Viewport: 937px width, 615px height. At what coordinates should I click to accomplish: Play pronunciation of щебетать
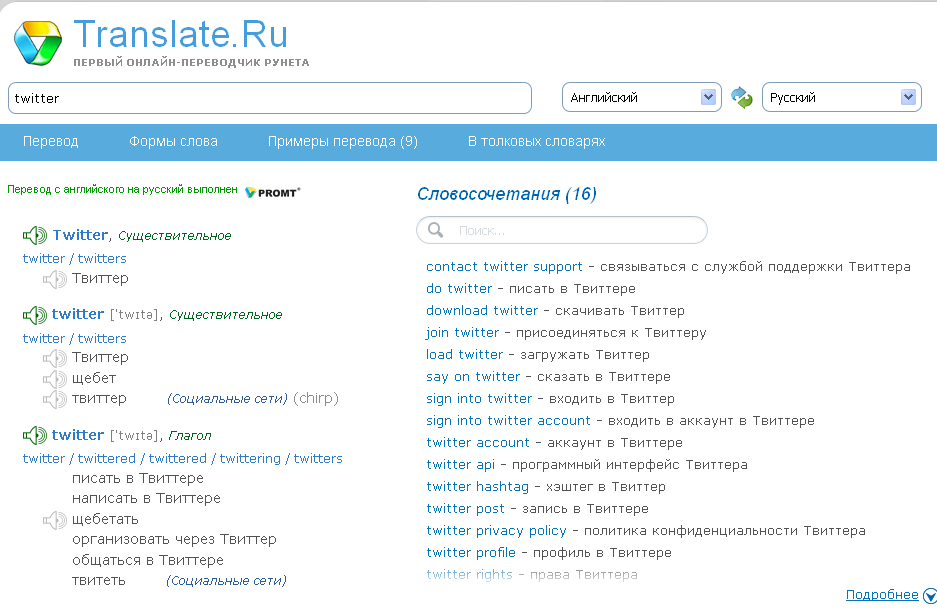pyautogui.click(x=55, y=520)
